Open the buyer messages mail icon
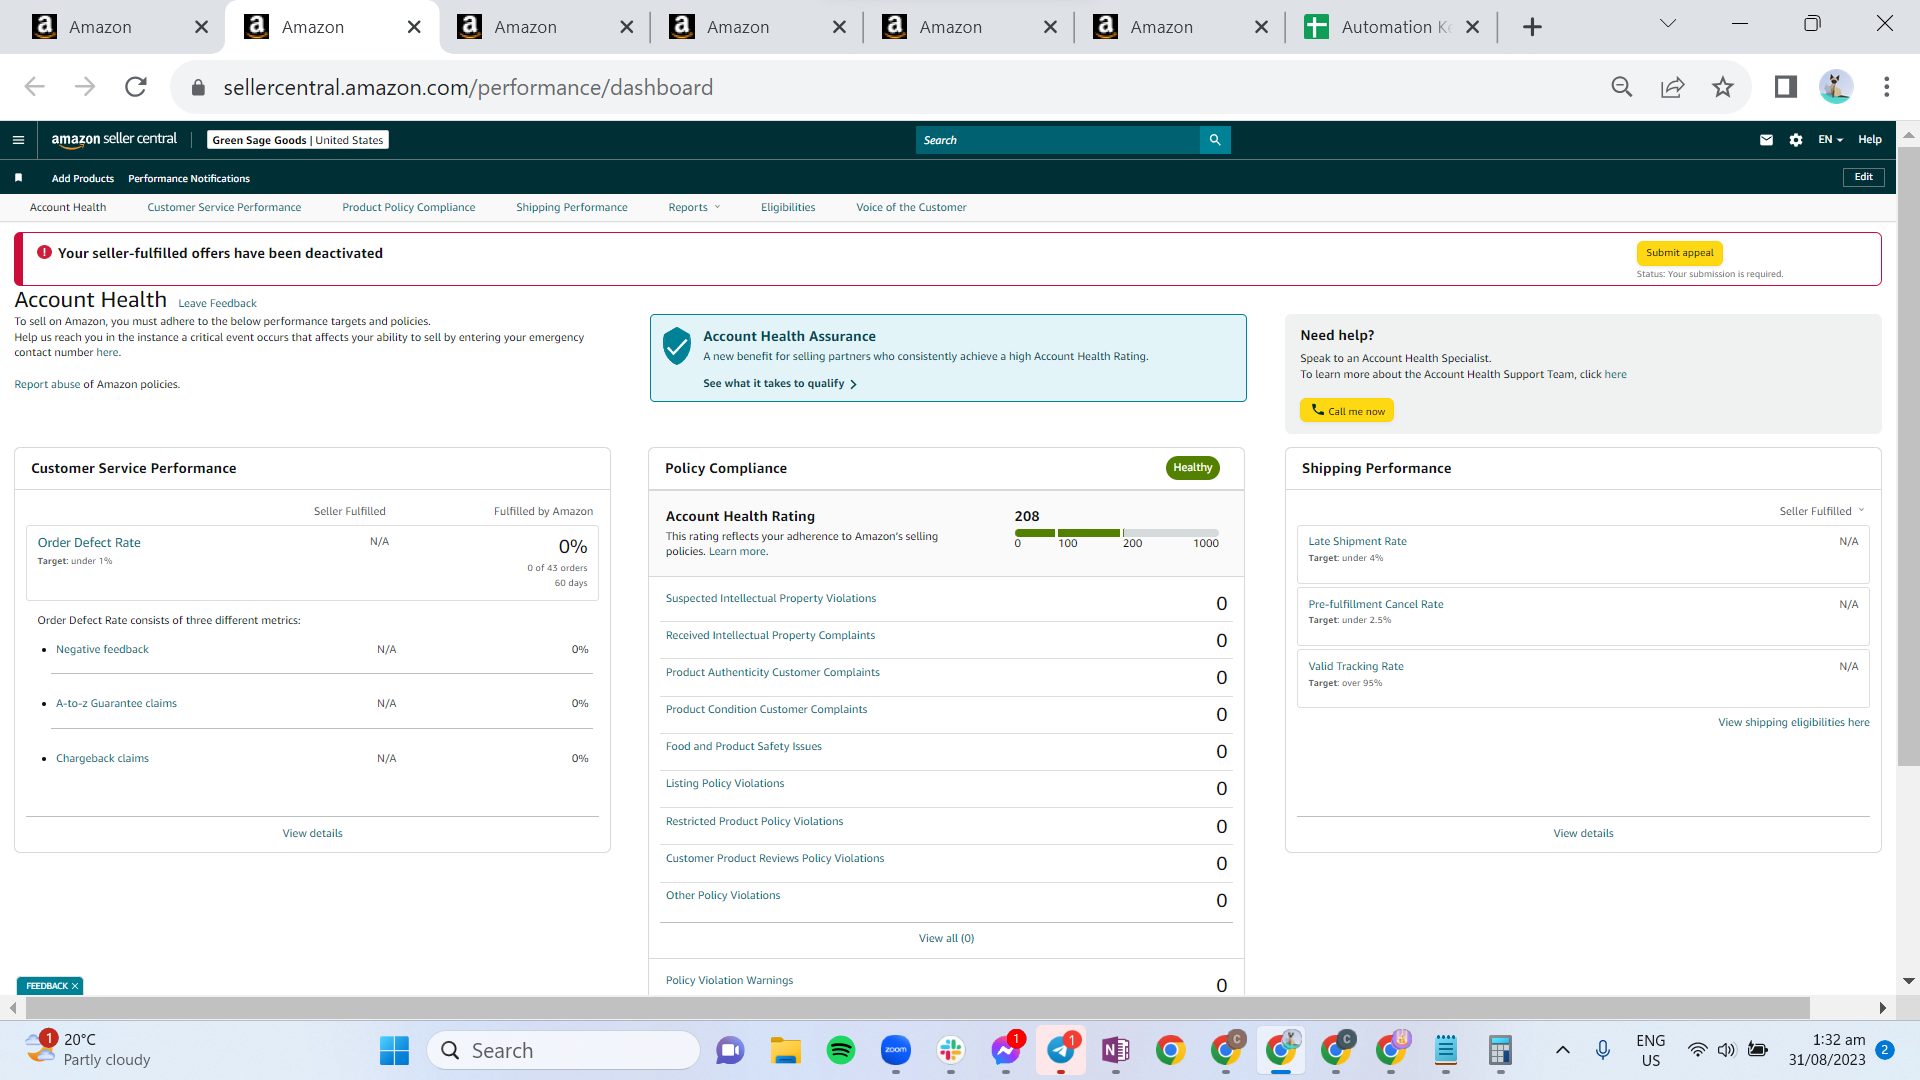 (x=1766, y=140)
